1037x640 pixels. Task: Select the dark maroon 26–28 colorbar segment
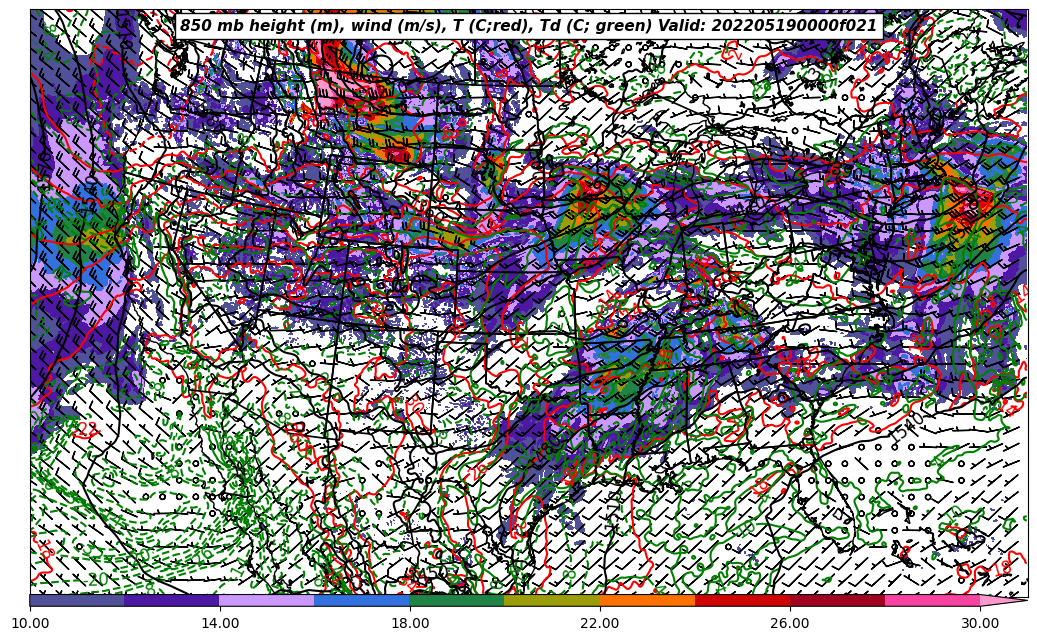pyautogui.click(x=837, y=600)
